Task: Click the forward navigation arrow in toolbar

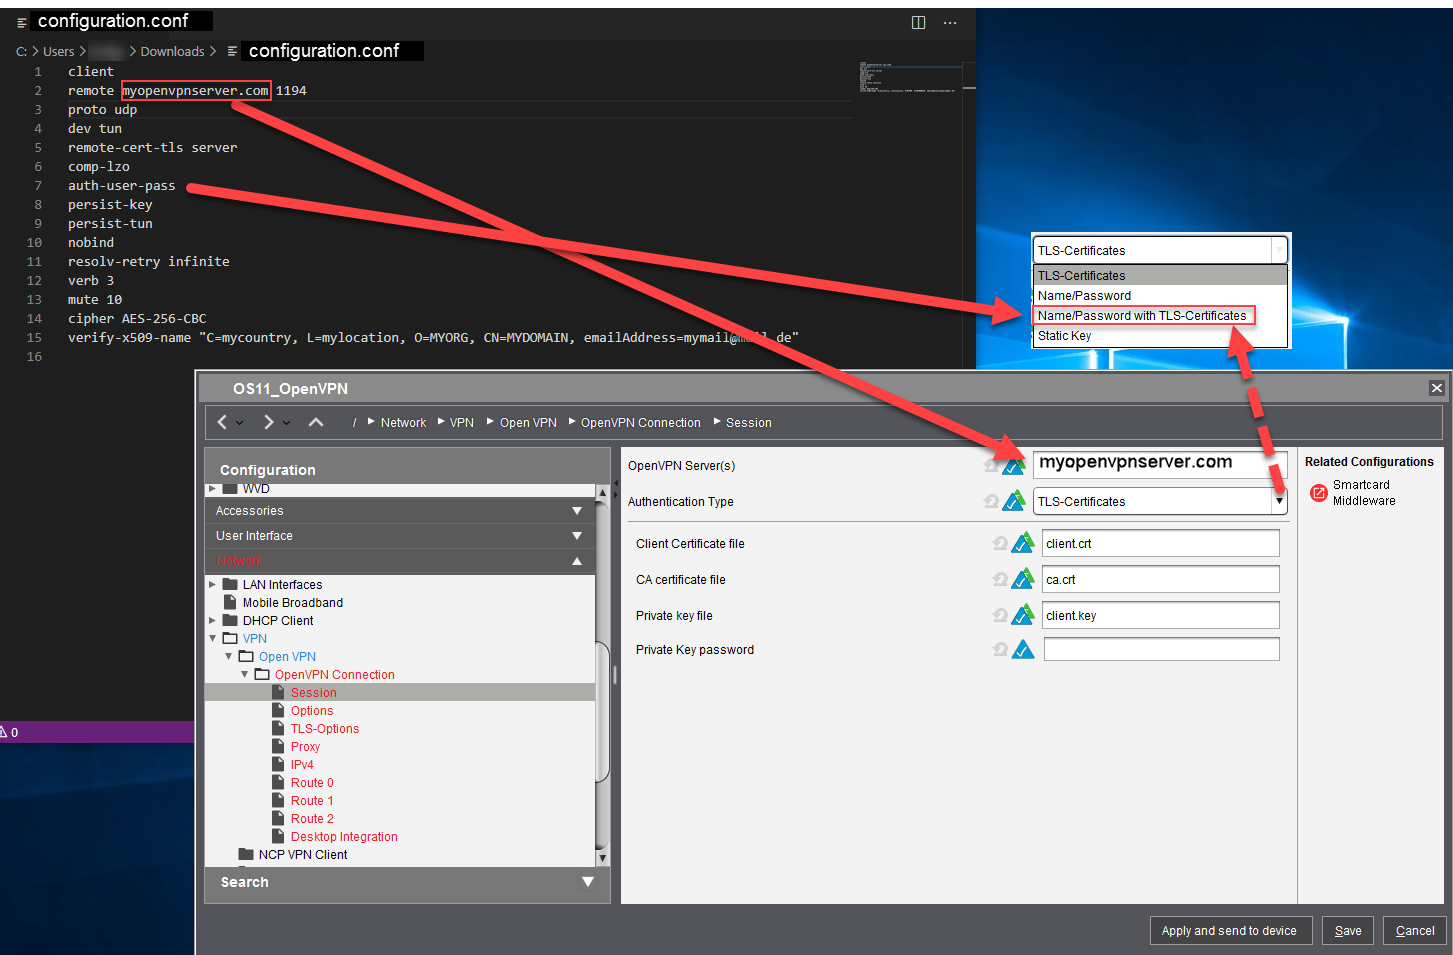Action: pos(268,422)
